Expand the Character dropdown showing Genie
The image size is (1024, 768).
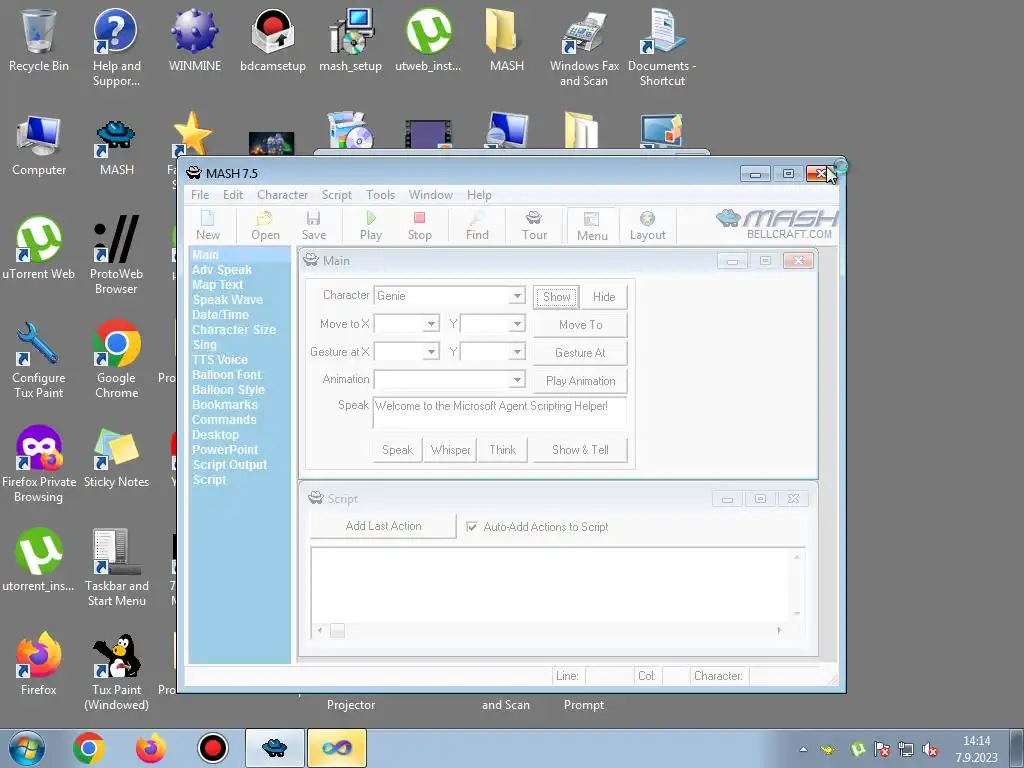pyautogui.click(x=517, y=296)
